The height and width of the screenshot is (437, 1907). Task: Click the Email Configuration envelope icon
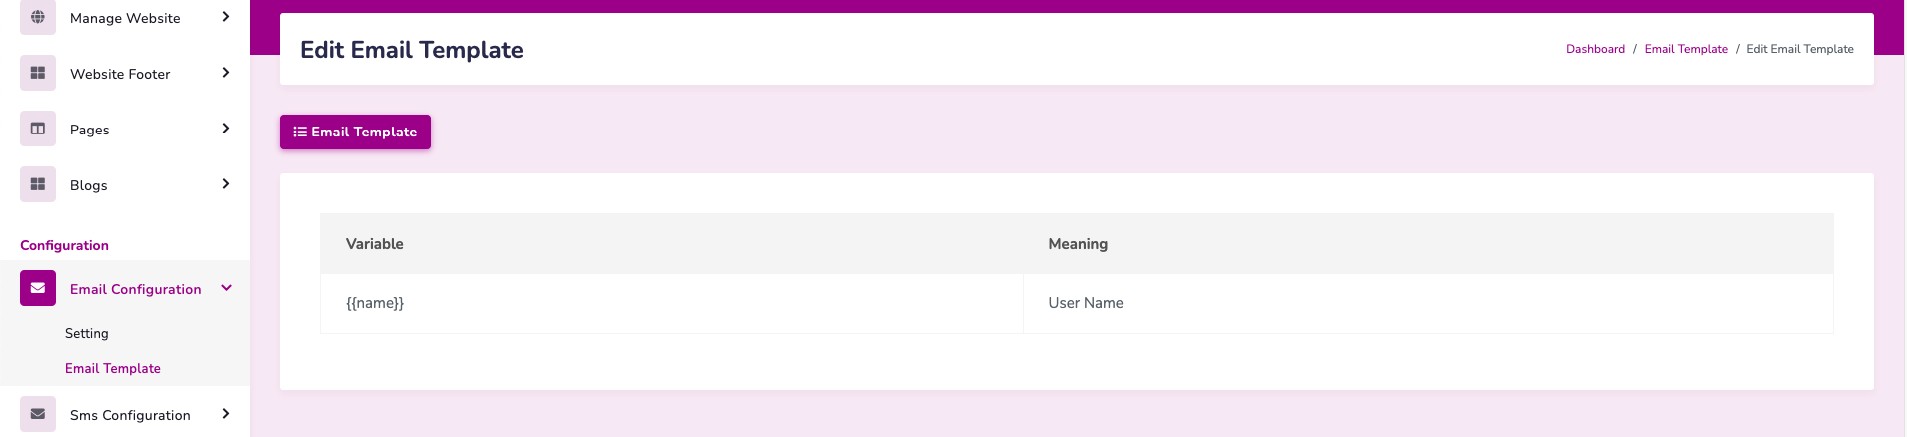pos(38,288)
